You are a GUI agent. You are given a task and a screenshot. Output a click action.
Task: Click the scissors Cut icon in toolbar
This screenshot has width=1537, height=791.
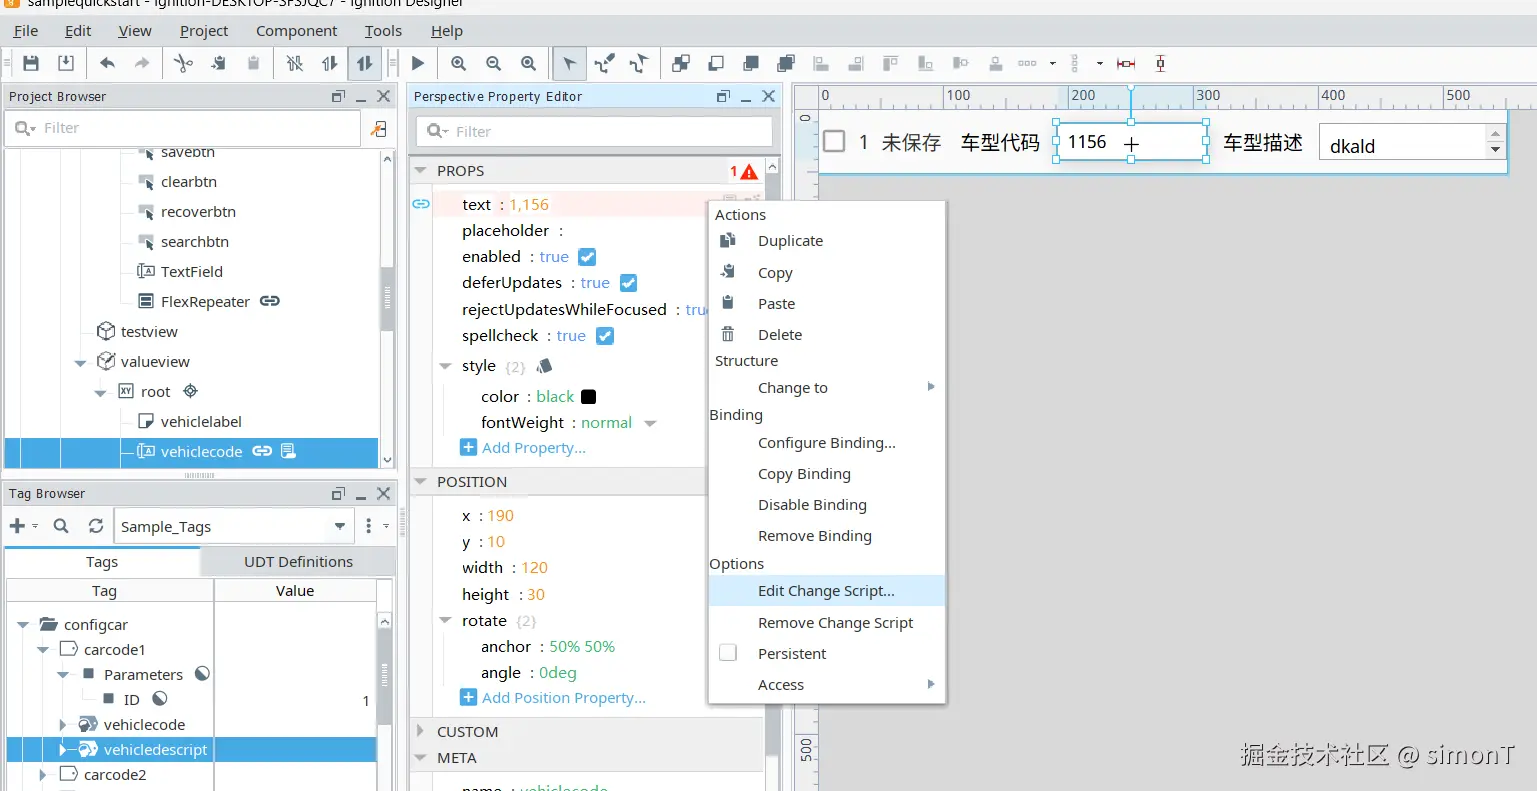click(x=183, y=63)
